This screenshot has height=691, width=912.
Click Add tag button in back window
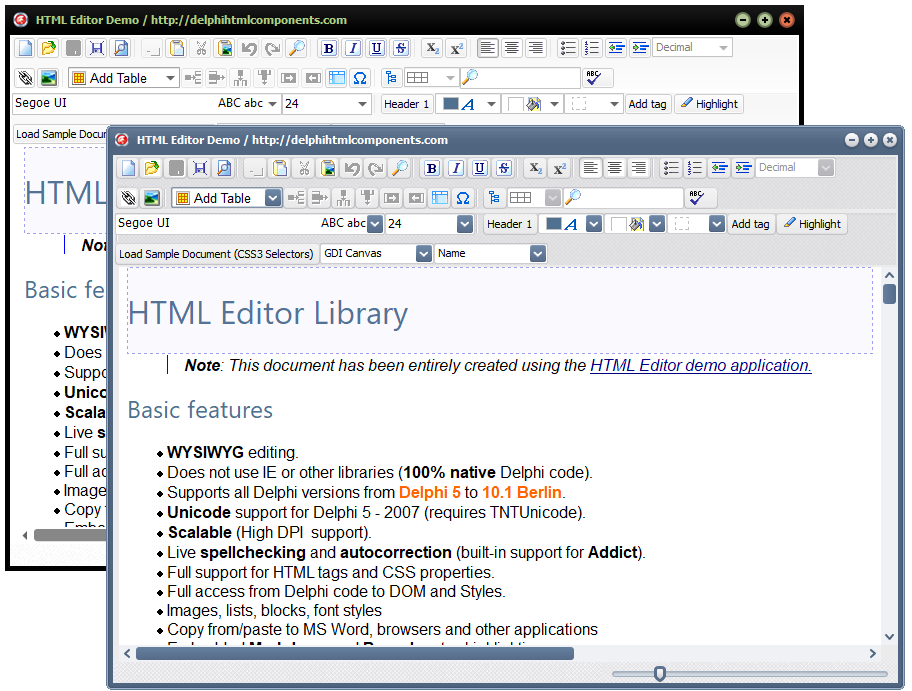[647, 104]
